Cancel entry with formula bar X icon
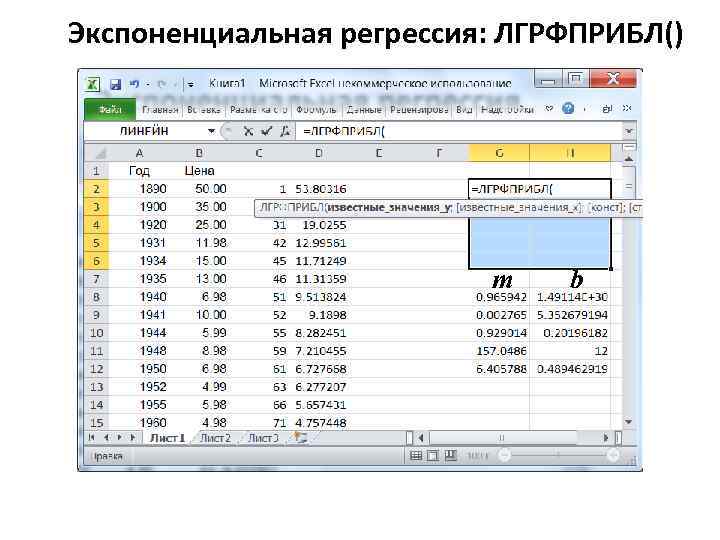720x540 pixels. click(x=248, y=132)
